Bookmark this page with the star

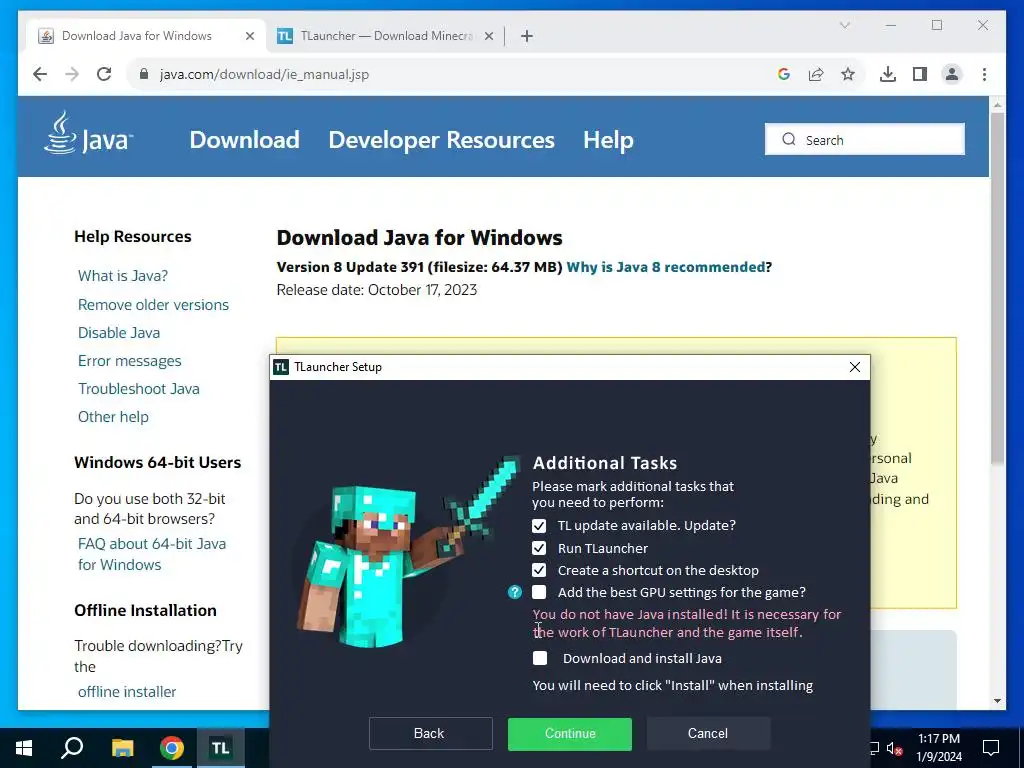[848, 74]
